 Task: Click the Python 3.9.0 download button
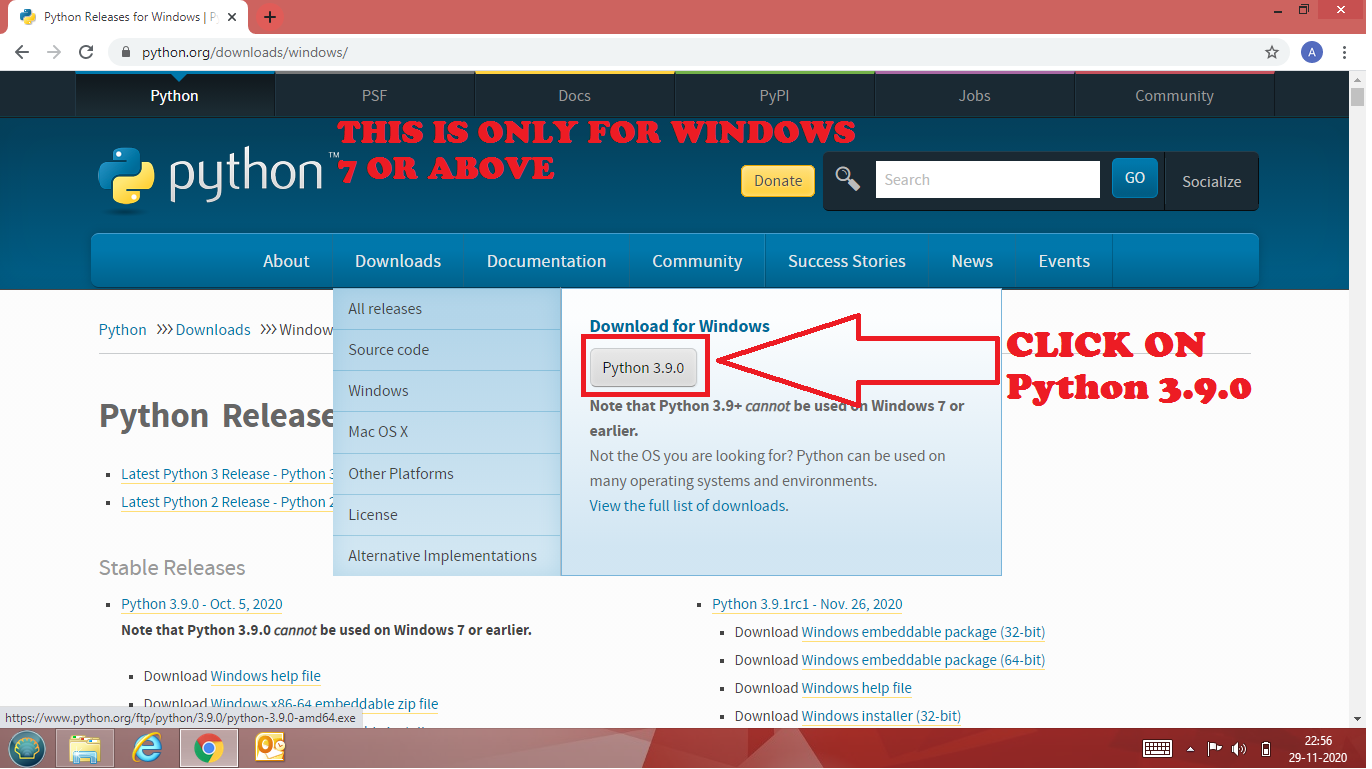pyautogui.click(x=644, y=367)
